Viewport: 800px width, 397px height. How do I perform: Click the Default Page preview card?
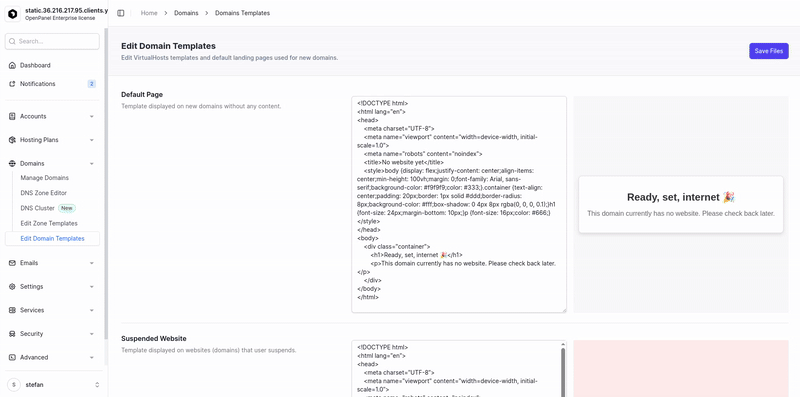coord(681,205)
